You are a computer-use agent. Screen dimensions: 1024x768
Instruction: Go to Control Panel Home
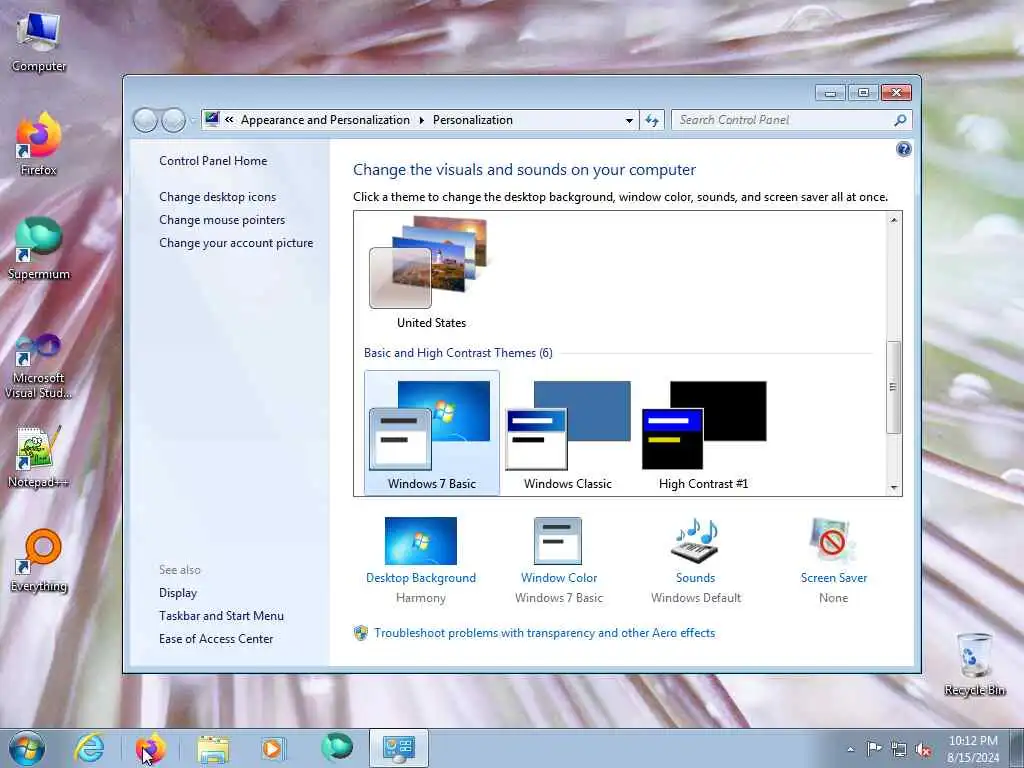[213, 161]
